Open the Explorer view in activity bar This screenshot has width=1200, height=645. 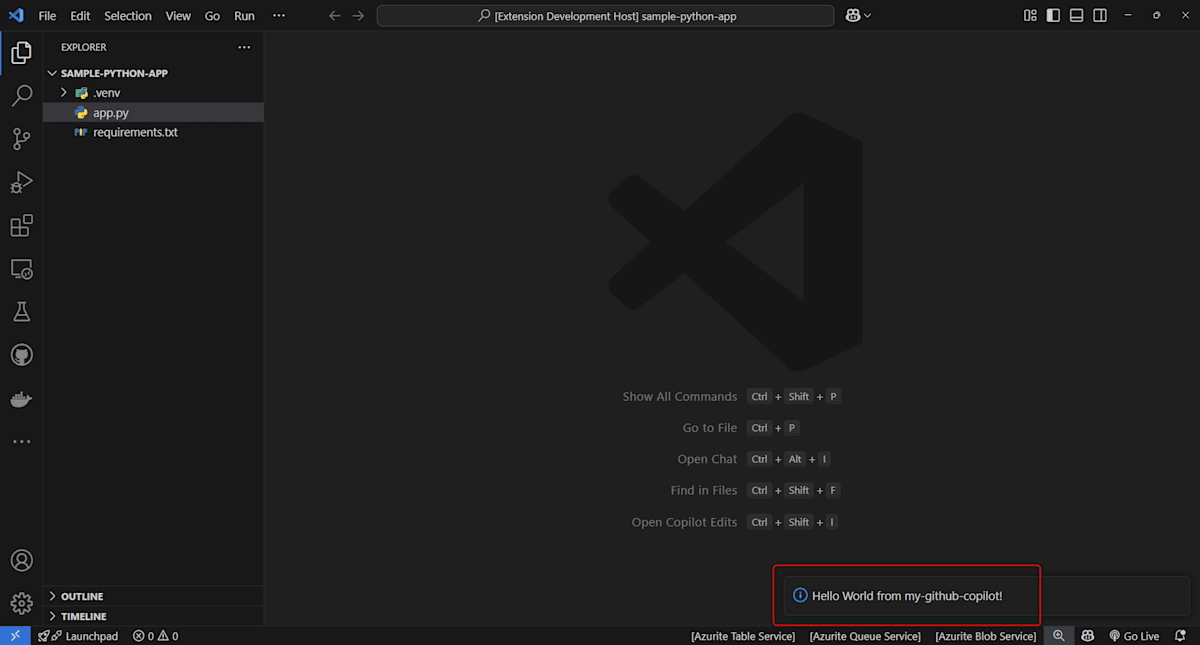coord(21,53)
